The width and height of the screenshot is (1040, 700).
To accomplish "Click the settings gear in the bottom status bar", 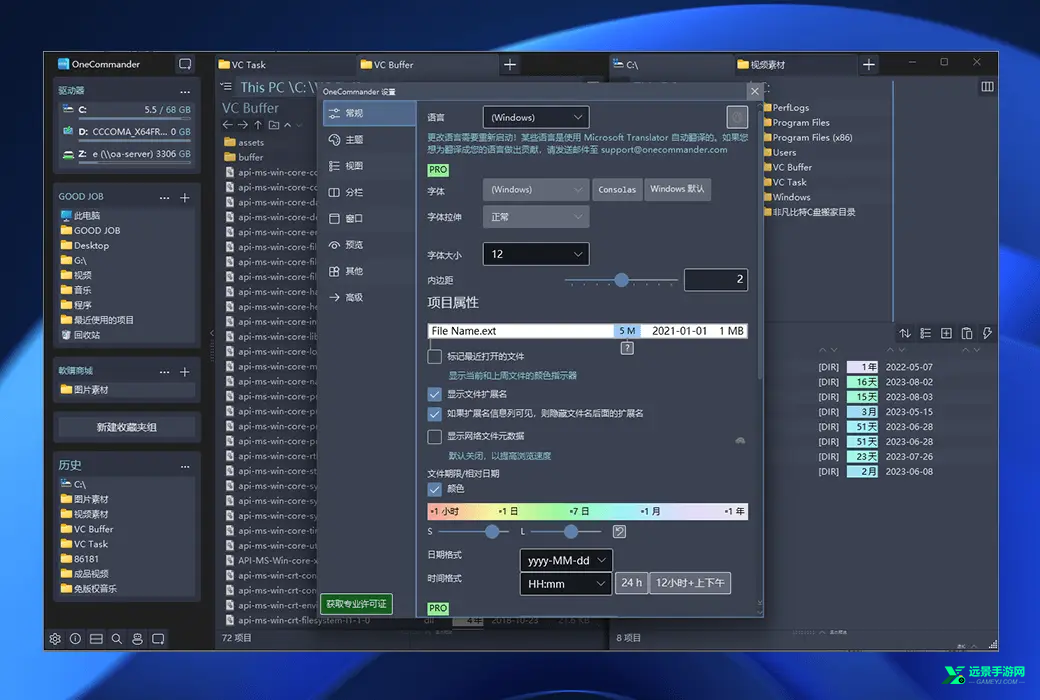I will point(54,638).
